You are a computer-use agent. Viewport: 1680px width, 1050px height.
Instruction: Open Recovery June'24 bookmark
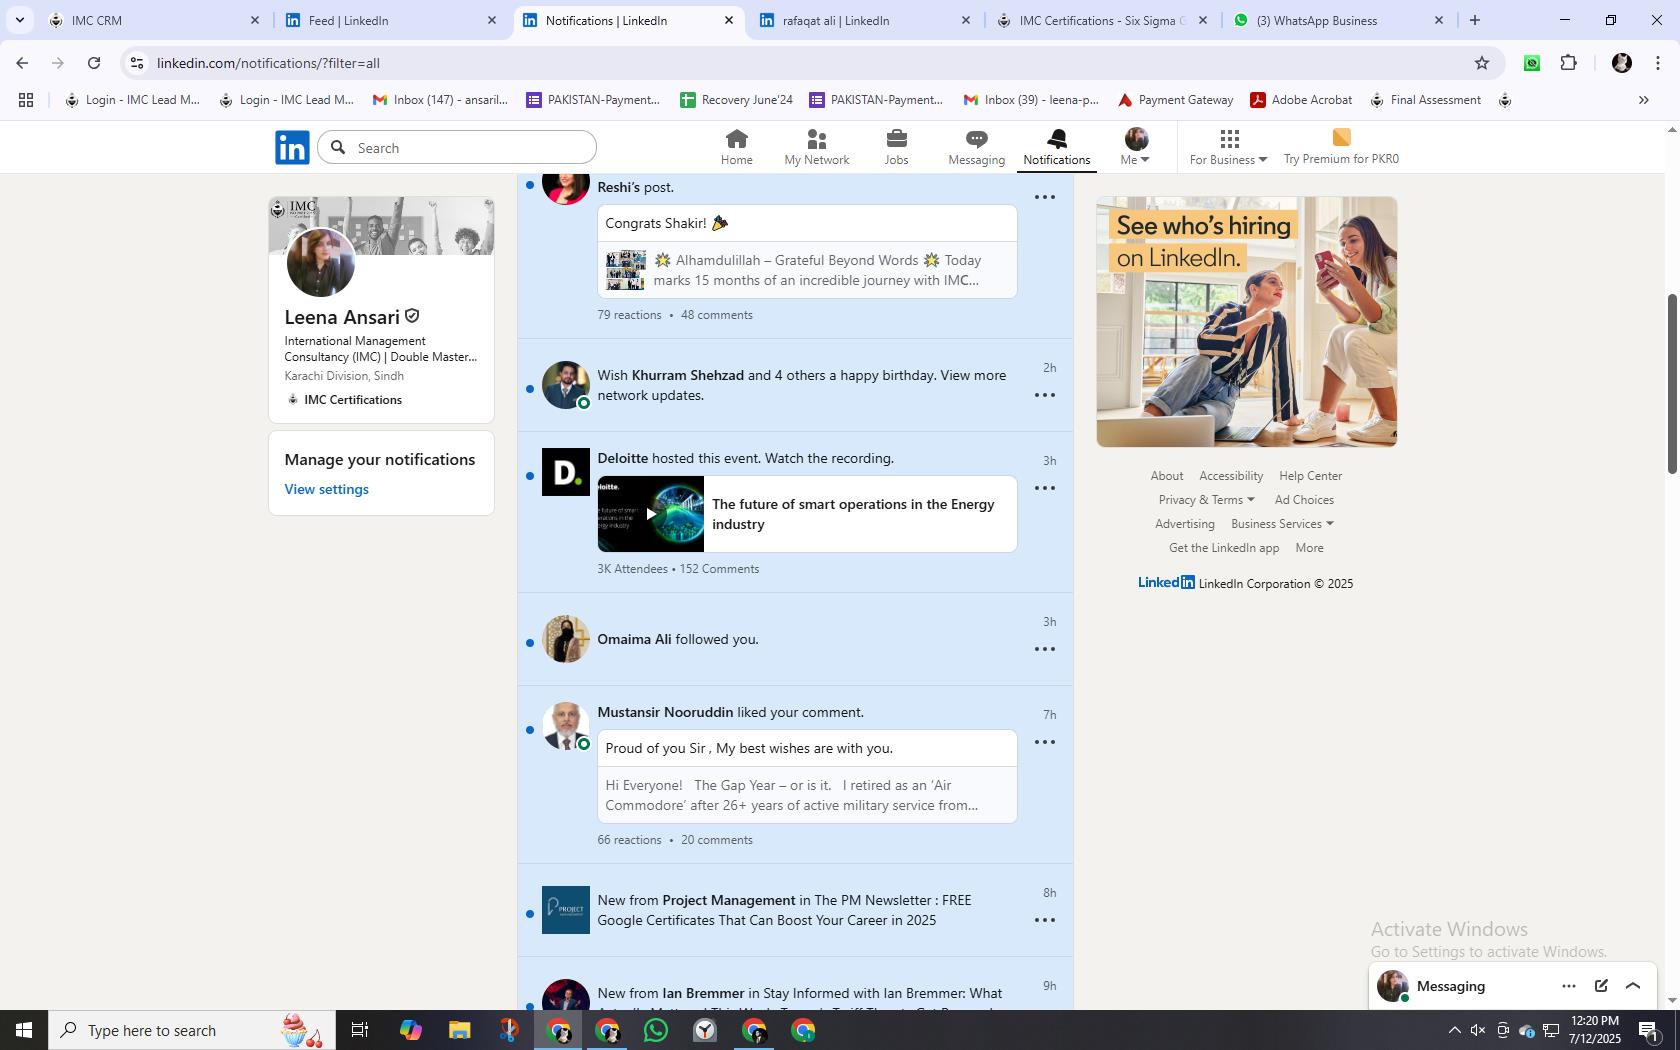(x=736, y=100)
